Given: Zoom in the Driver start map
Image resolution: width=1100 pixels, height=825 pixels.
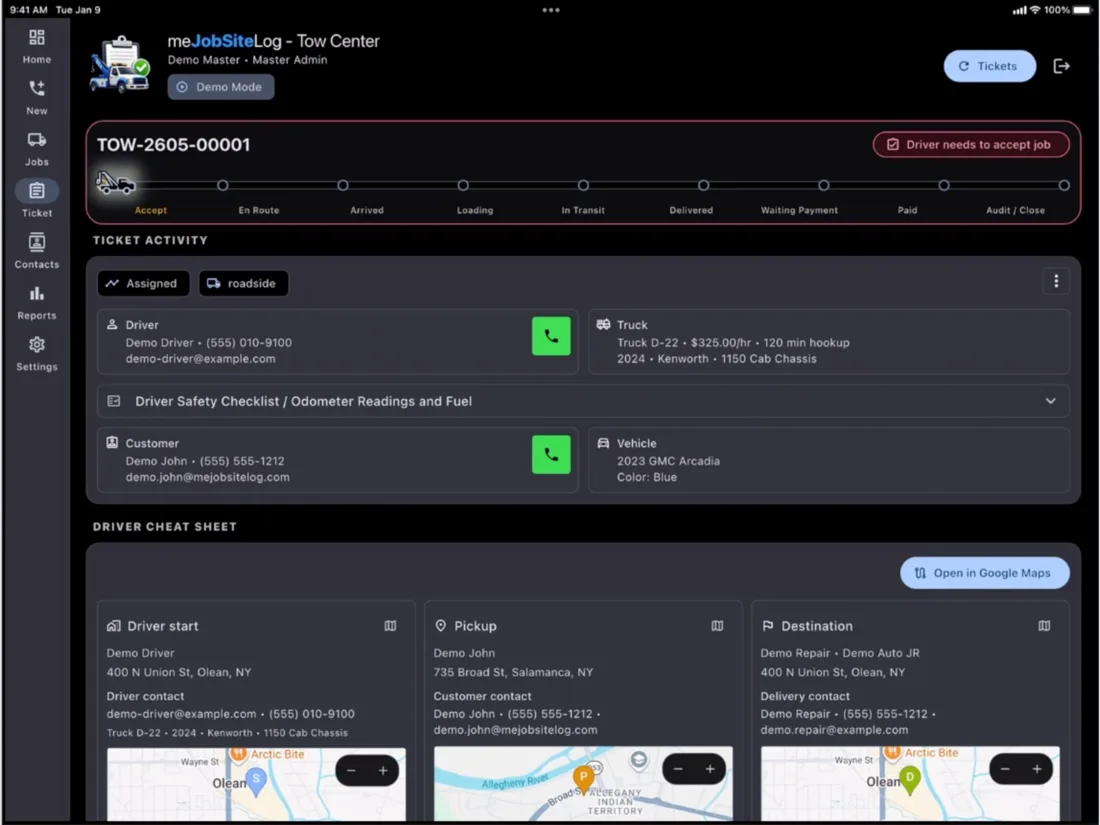Looking at the screenshot, I should pyautogui.click(x=383, y=771).
